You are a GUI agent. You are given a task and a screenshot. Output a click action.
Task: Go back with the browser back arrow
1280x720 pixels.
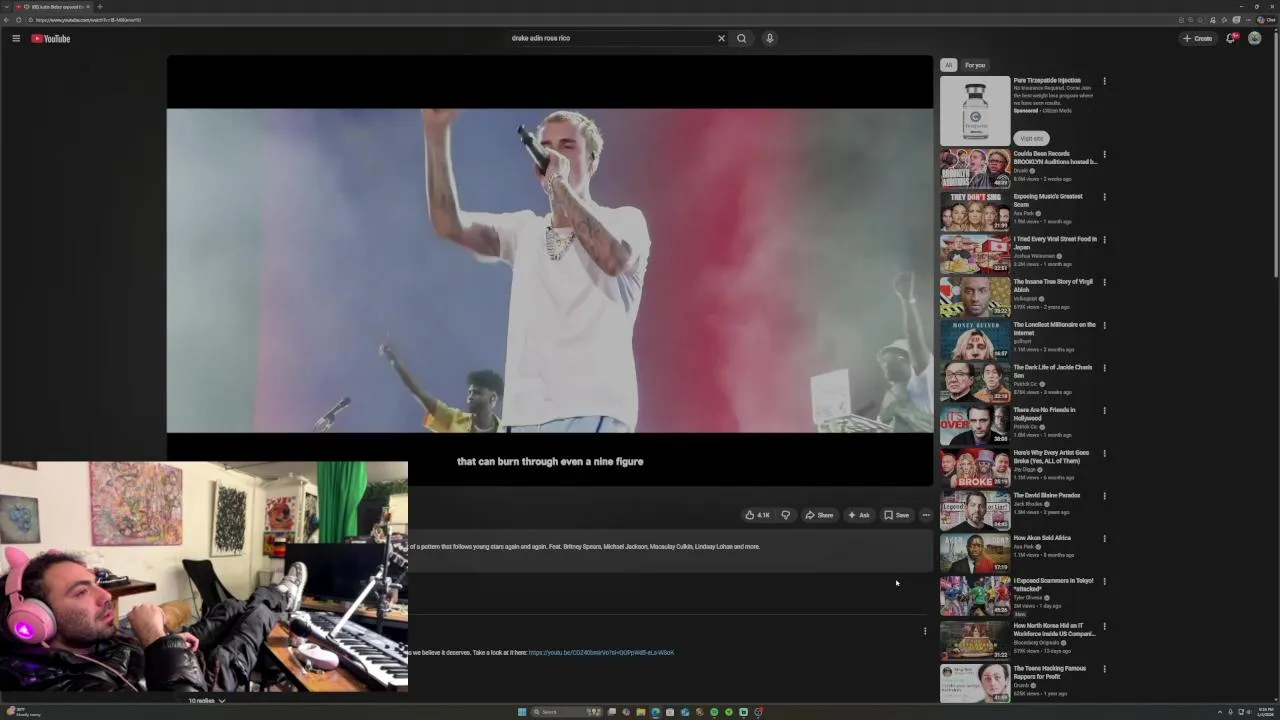point(6,20)
